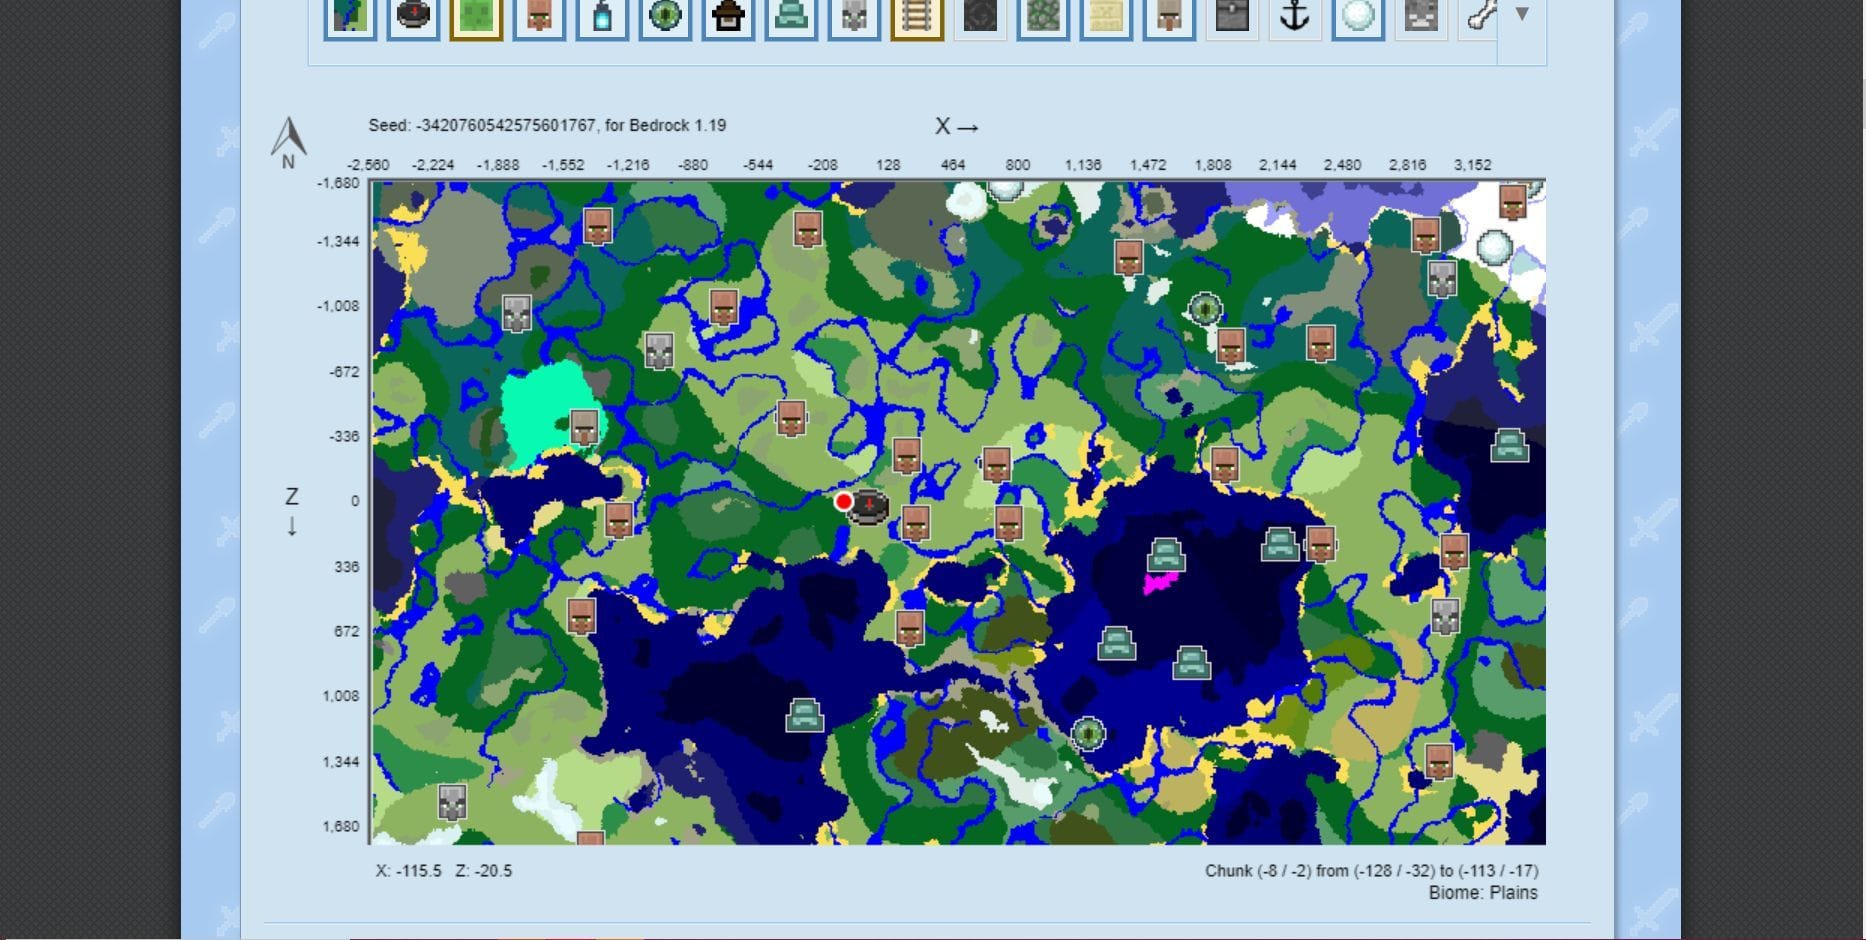Click the Jungle Temple mossy stone icon

1043,17
